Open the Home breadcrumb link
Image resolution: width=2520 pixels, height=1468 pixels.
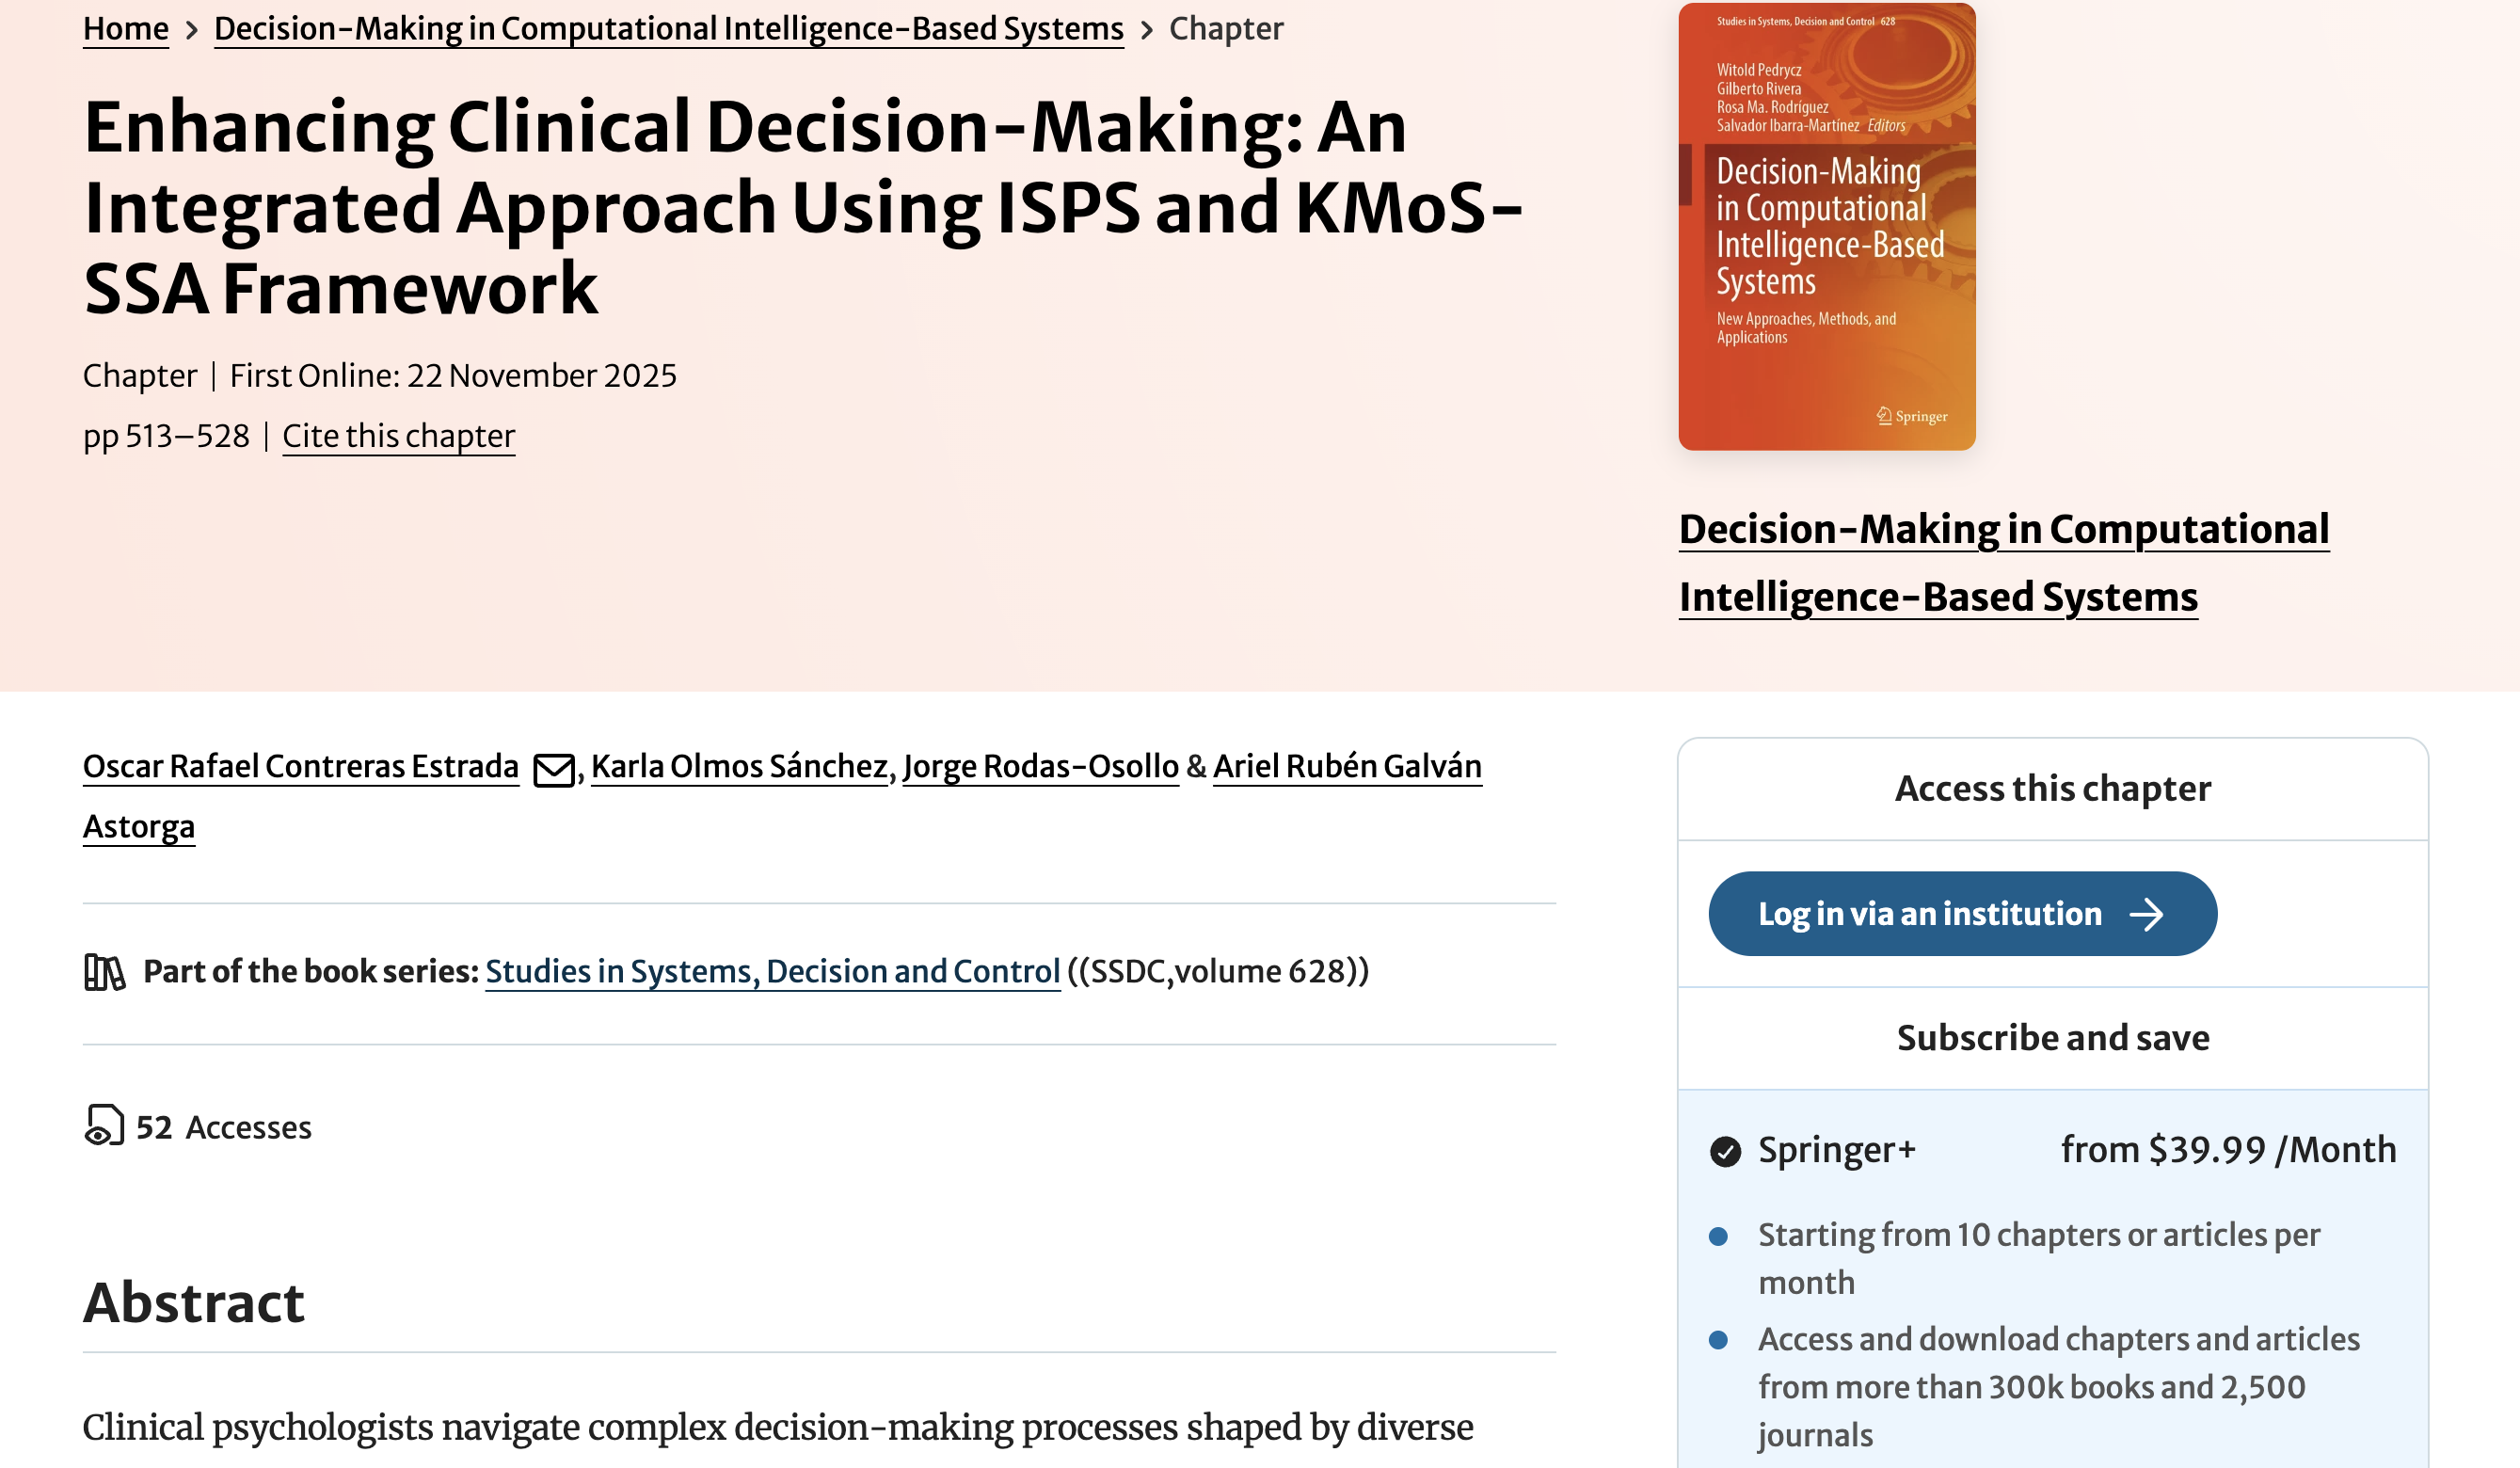[126, 29]
